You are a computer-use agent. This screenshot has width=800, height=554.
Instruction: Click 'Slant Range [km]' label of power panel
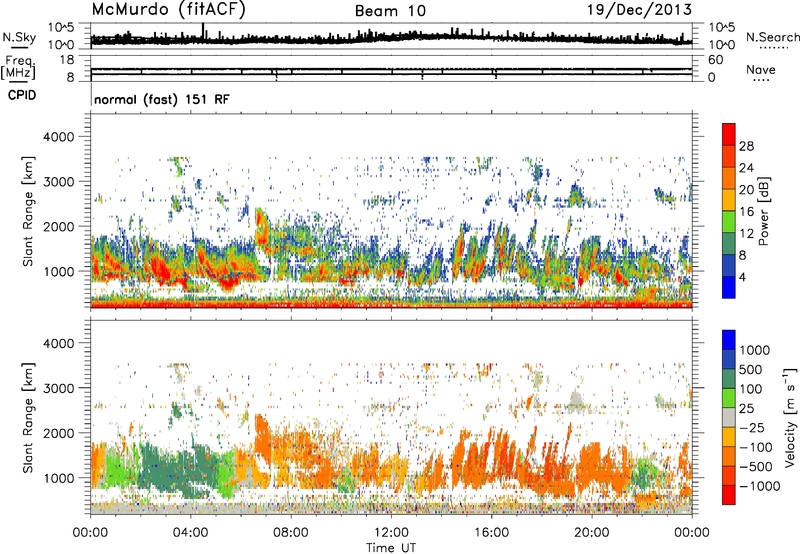click(x=29, y=211)
